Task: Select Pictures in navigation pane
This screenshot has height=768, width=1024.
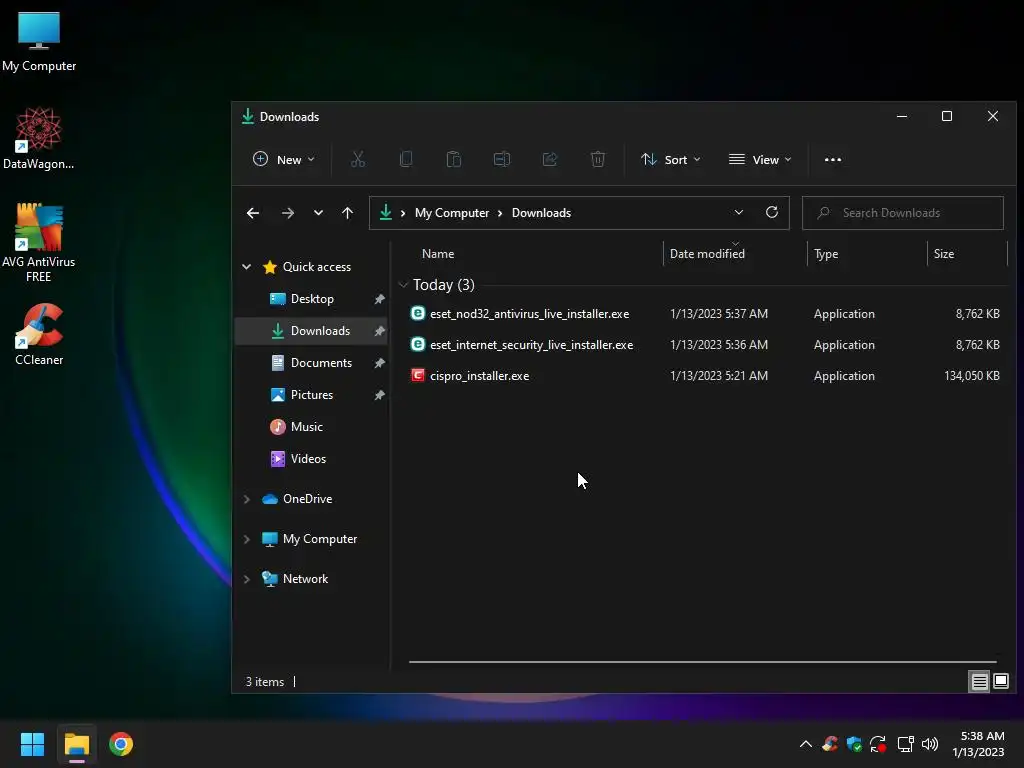Action: (x=312, y=394)
